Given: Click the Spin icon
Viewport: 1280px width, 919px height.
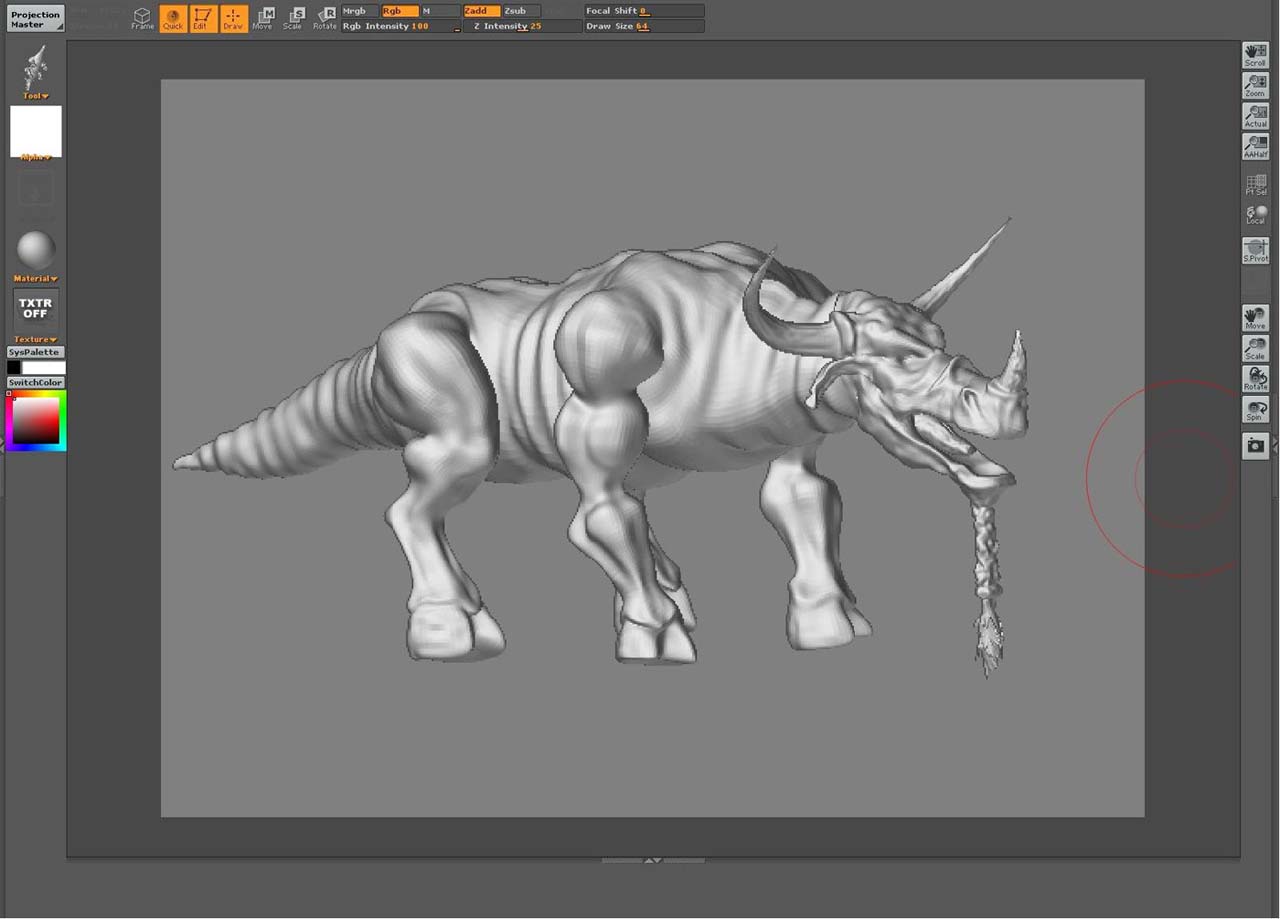Looking at the screenshot, I should 1255,409.
